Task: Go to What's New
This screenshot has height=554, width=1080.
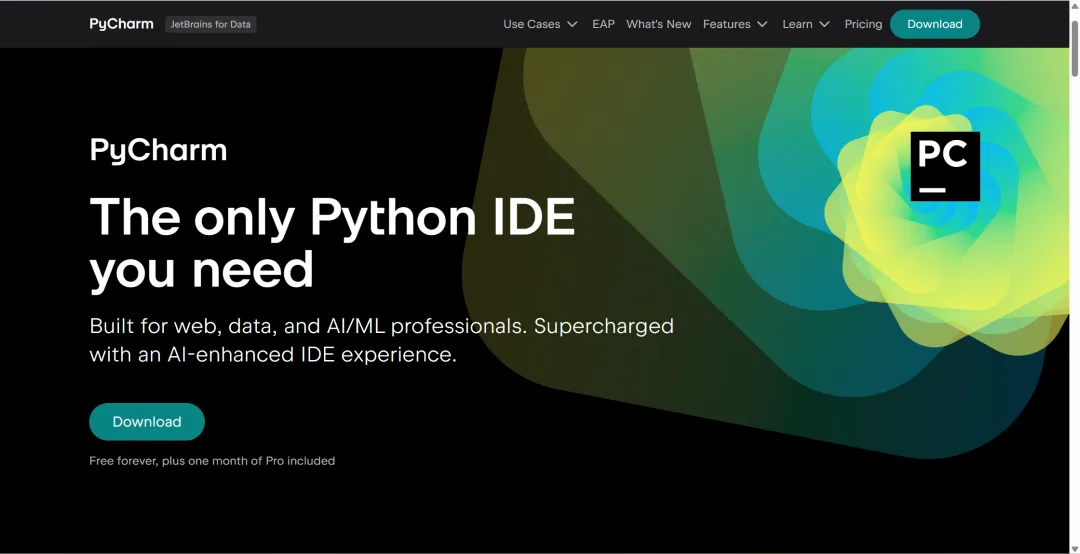Action: pyautogui.click(x=658, y=24)
